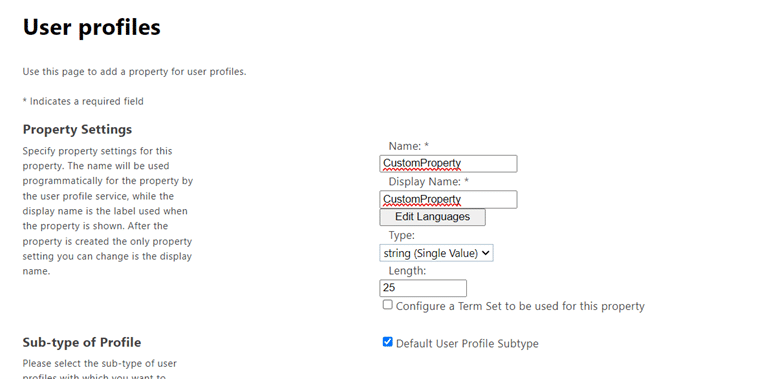Enable Configure a Term Set checkbox
The image size is (765, 379).
point(387,305)
